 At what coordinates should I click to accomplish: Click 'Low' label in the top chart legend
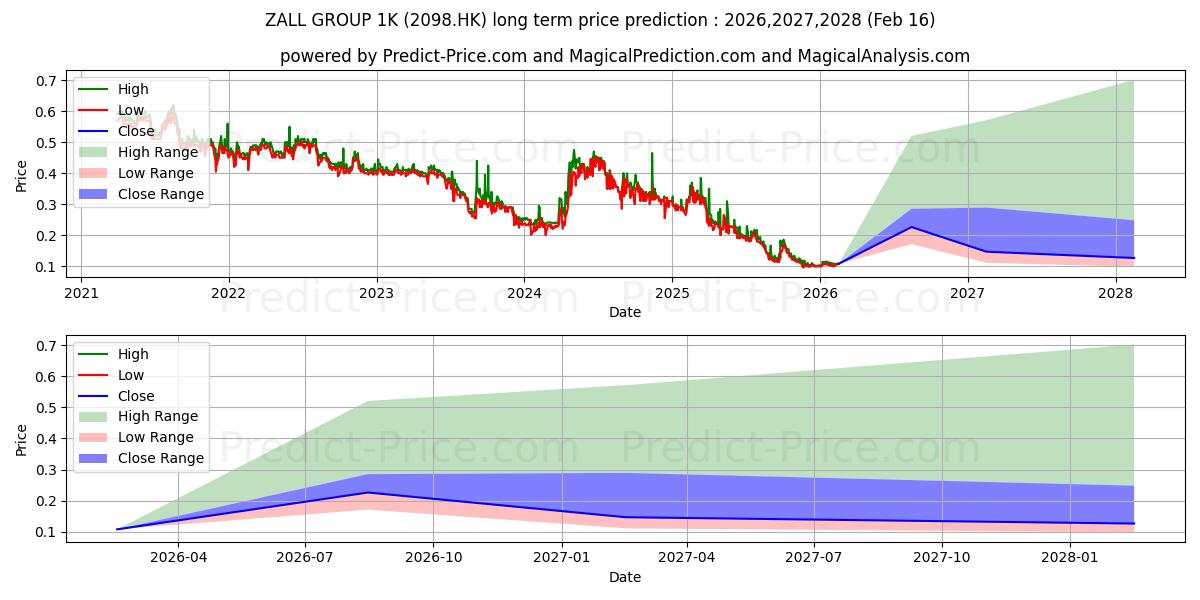pyautogui.click(x=131, y=110)
